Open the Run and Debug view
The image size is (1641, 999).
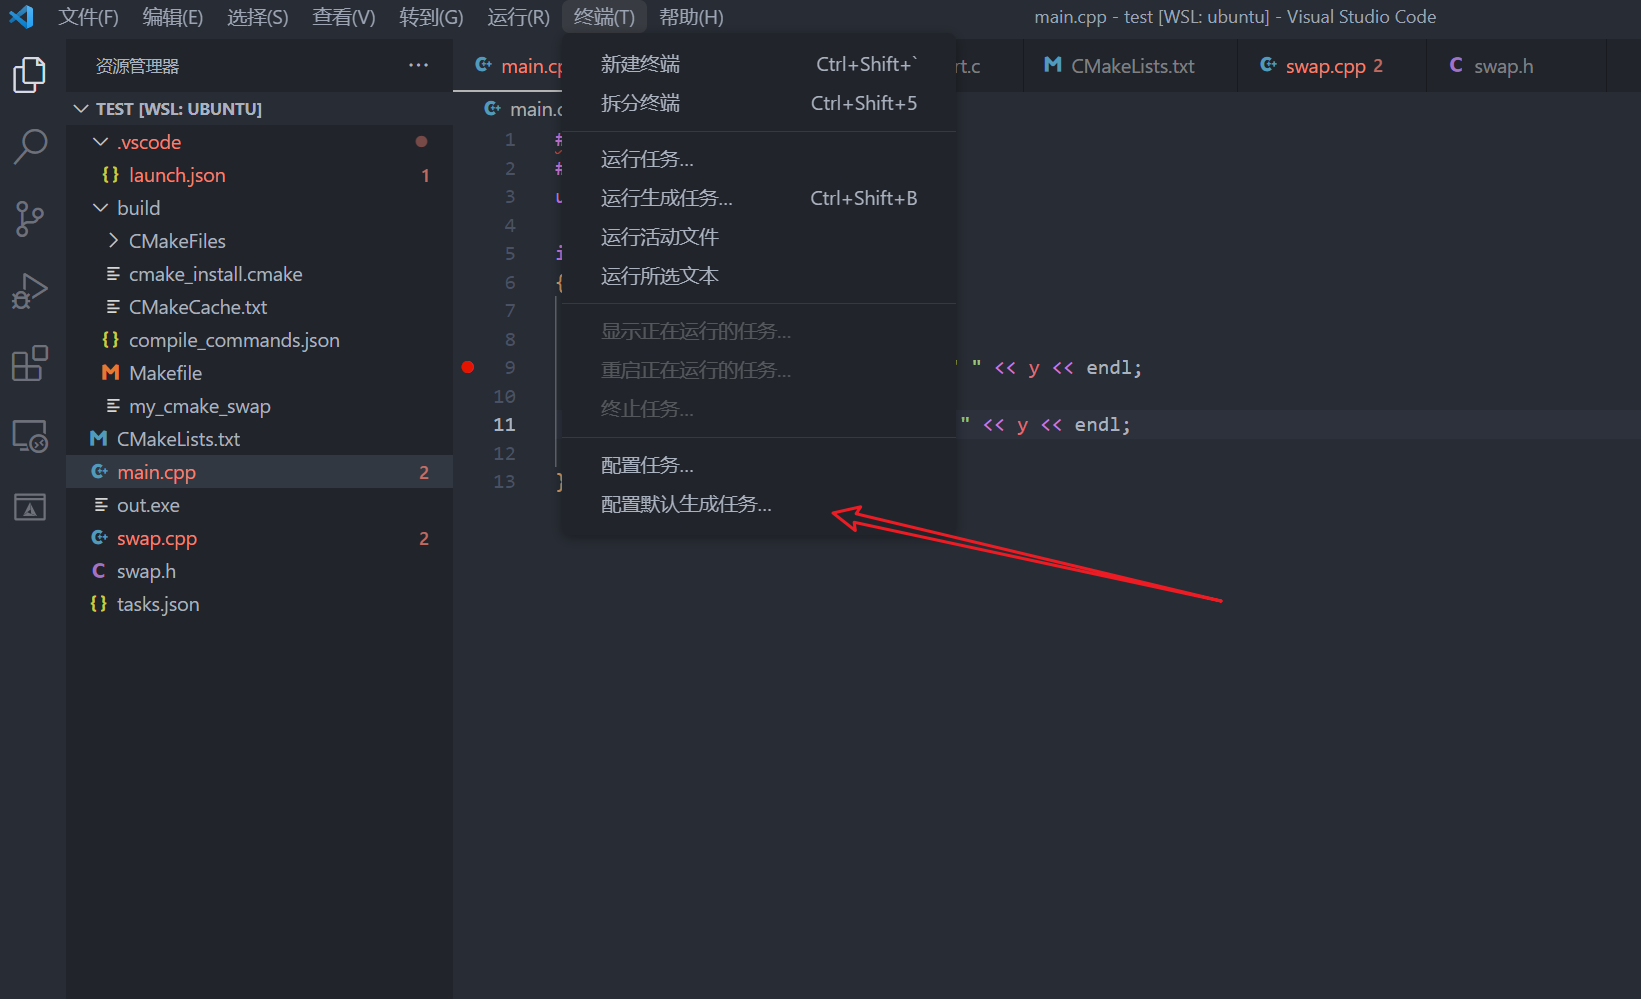click(x=30, y=290)
